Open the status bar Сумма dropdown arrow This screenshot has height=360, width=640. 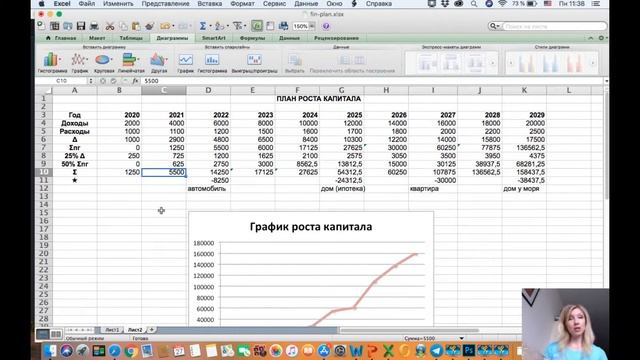tap(462, 338)
